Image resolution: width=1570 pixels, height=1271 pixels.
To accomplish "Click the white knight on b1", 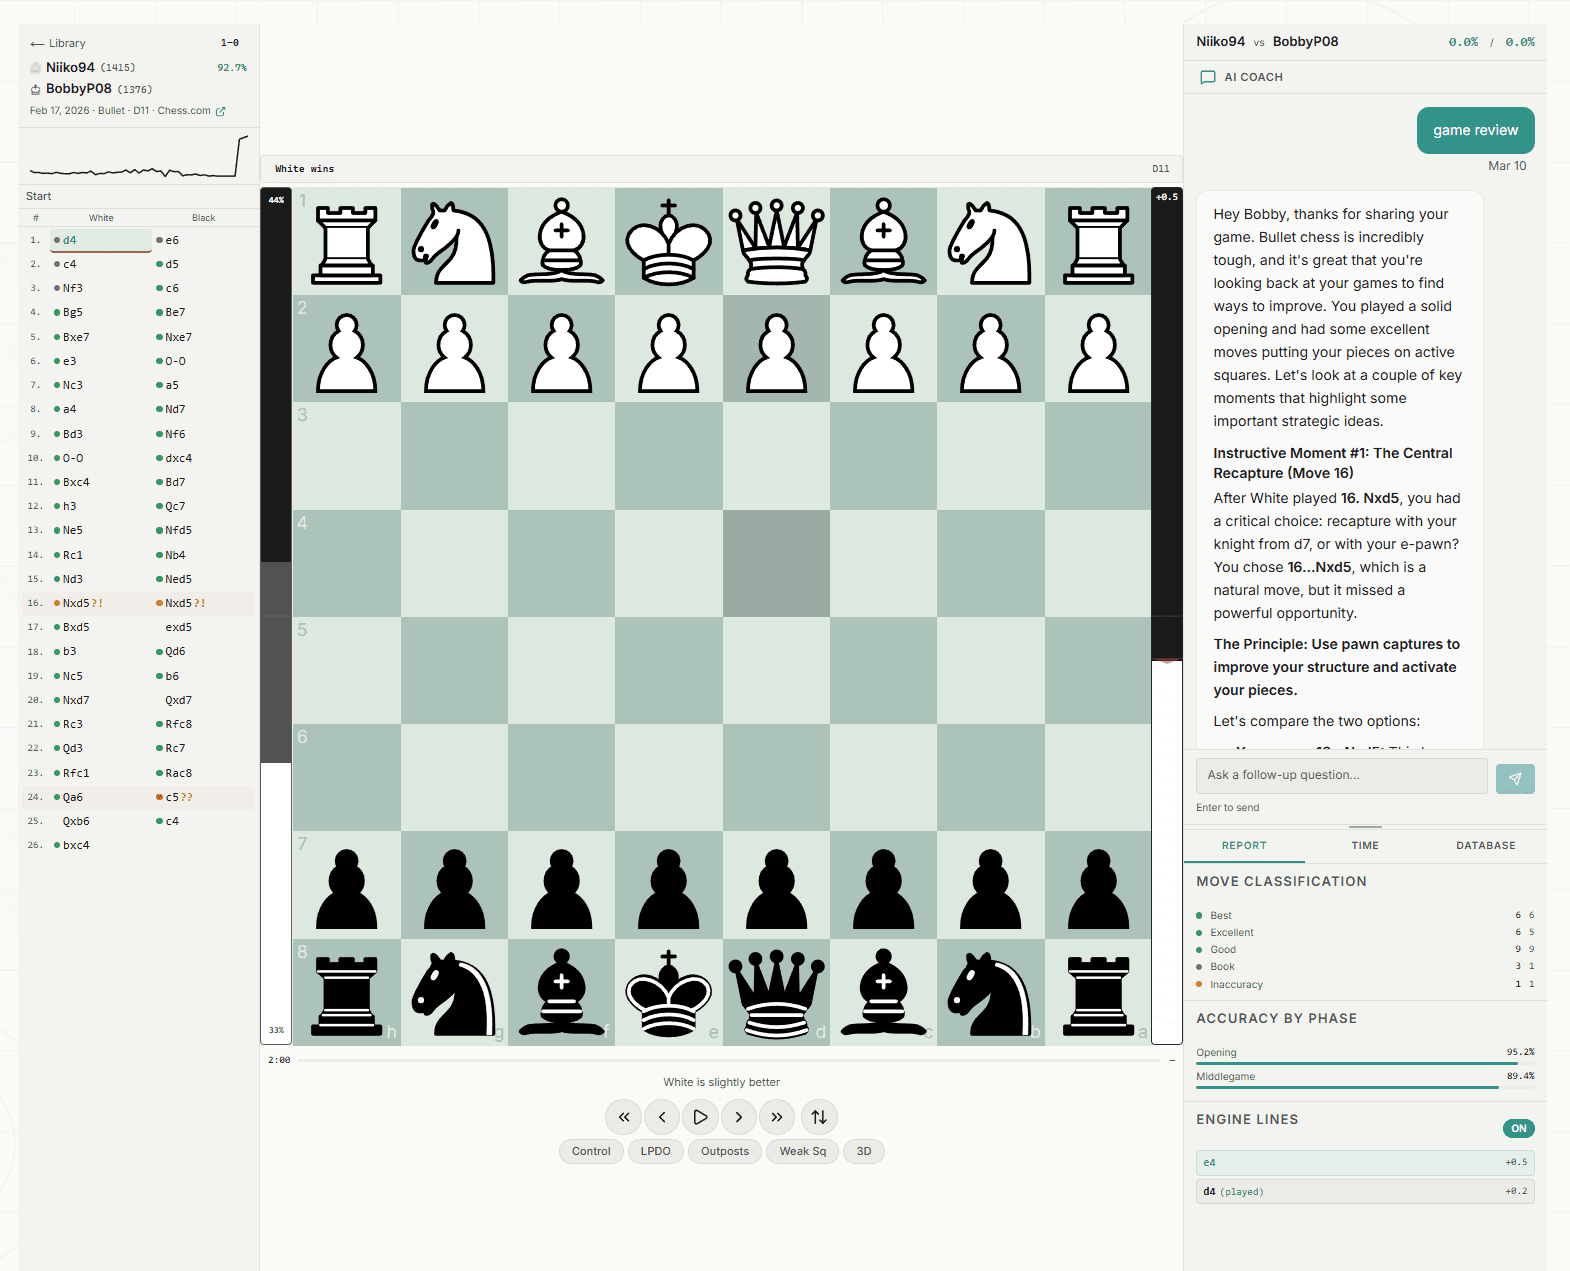I will coord(990,241).
